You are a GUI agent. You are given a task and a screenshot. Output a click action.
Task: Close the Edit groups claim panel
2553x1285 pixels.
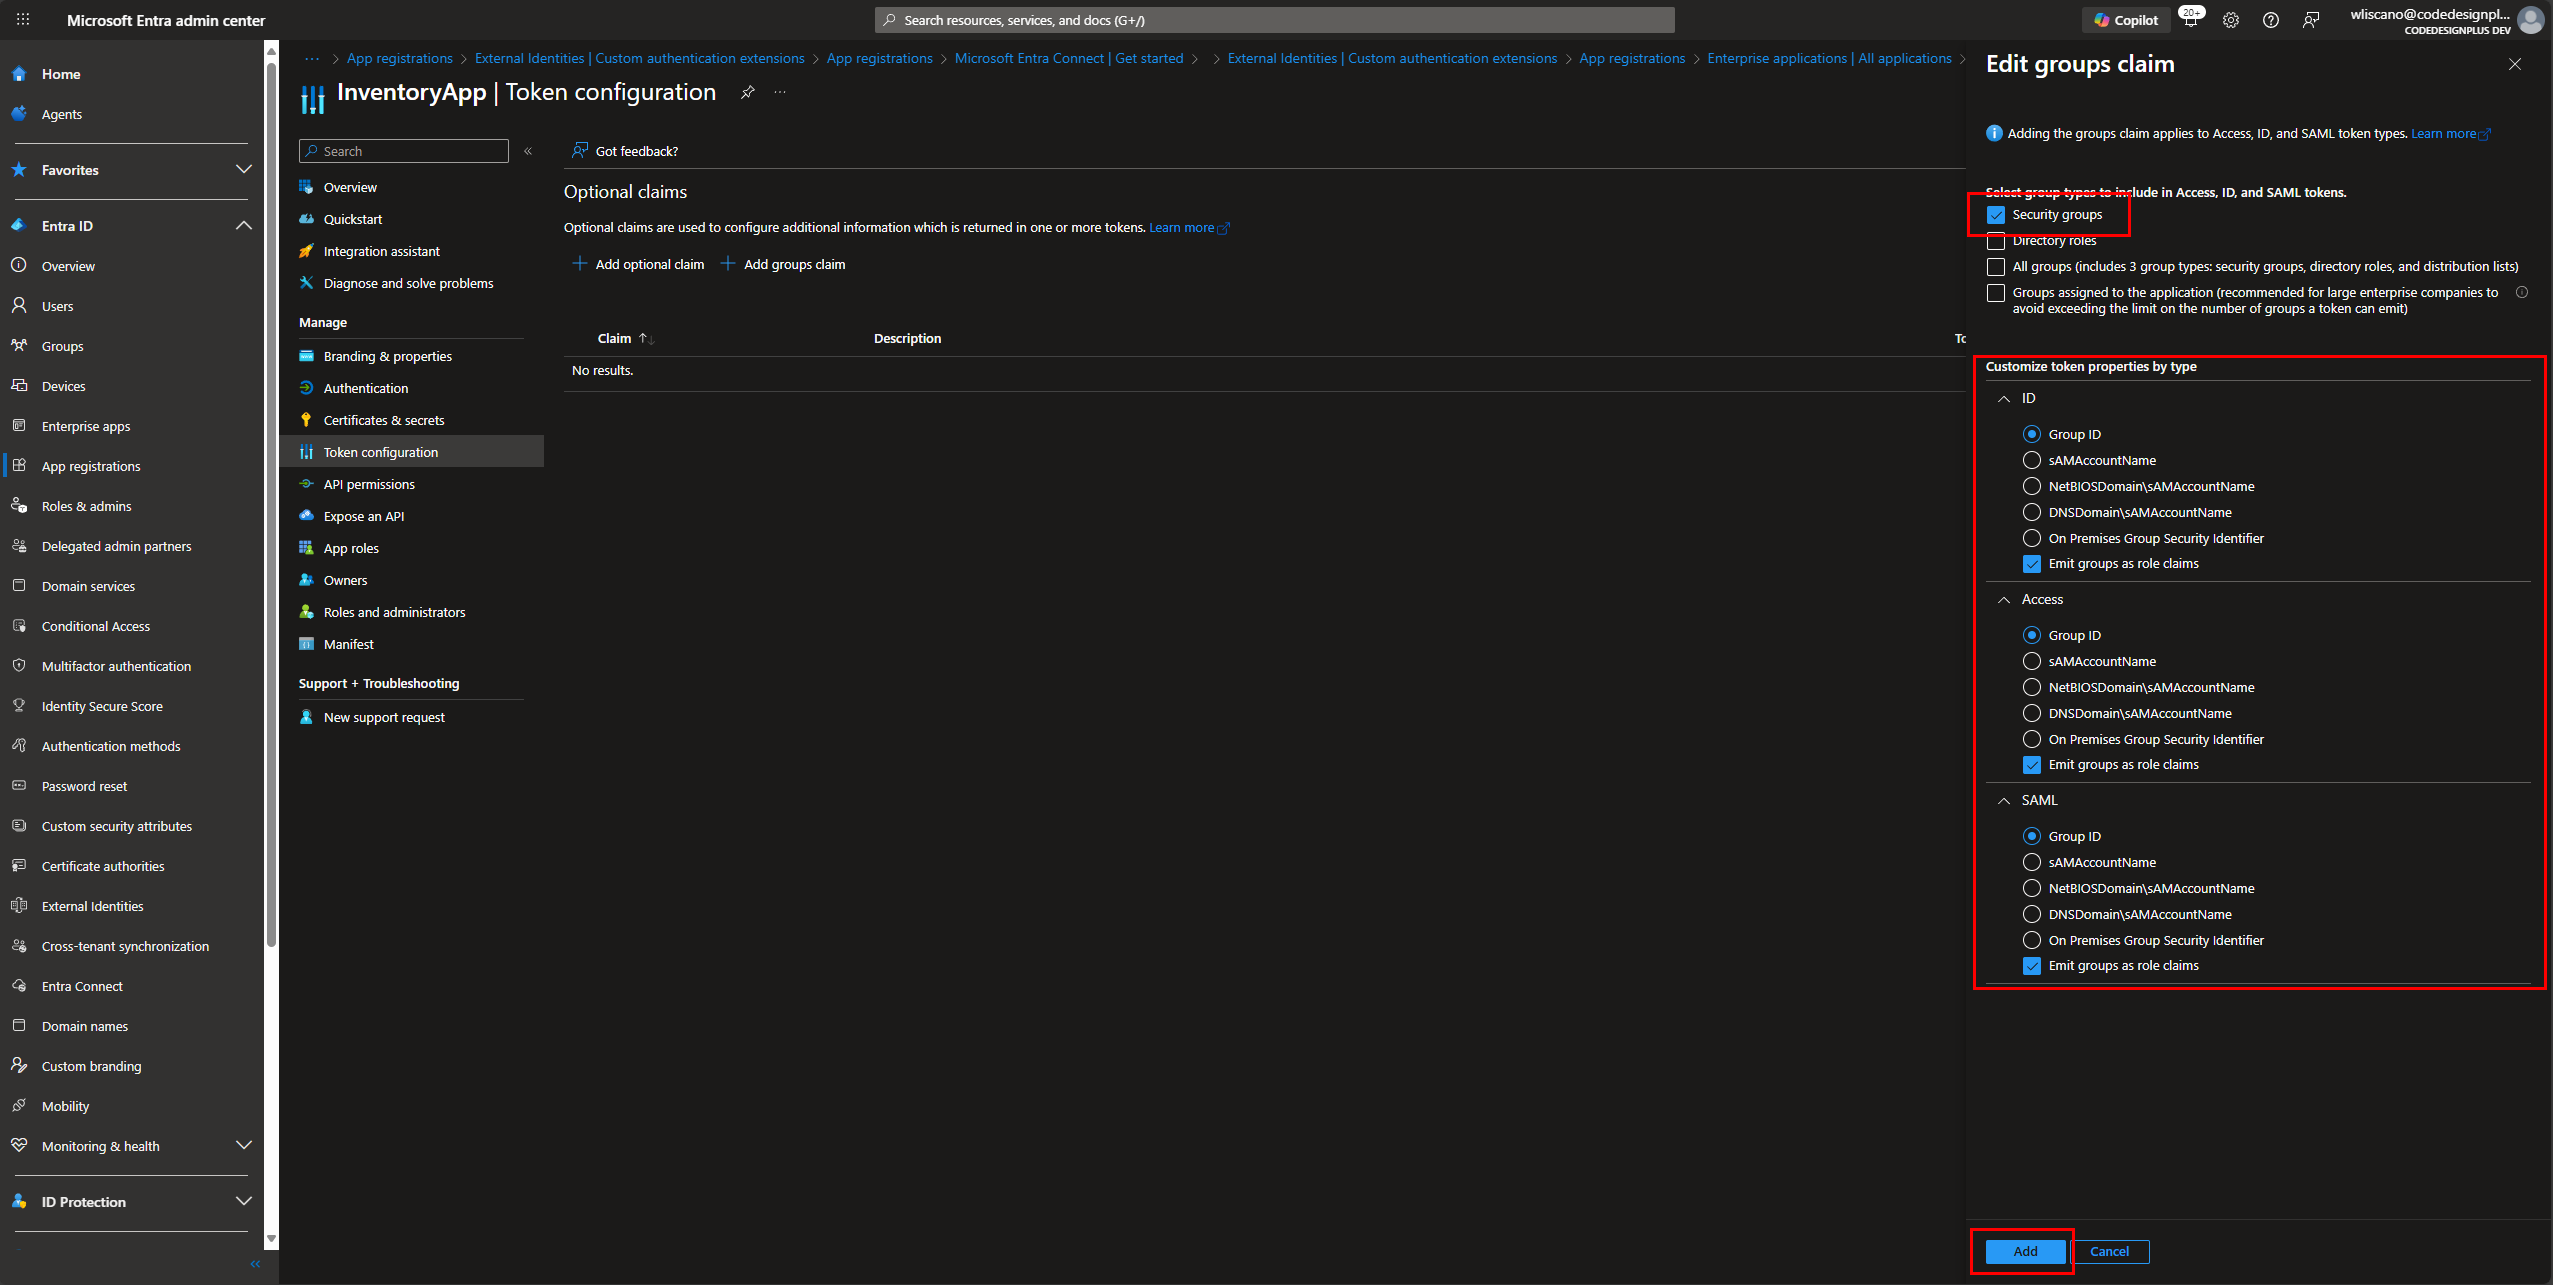click(x=2514, y=64)
